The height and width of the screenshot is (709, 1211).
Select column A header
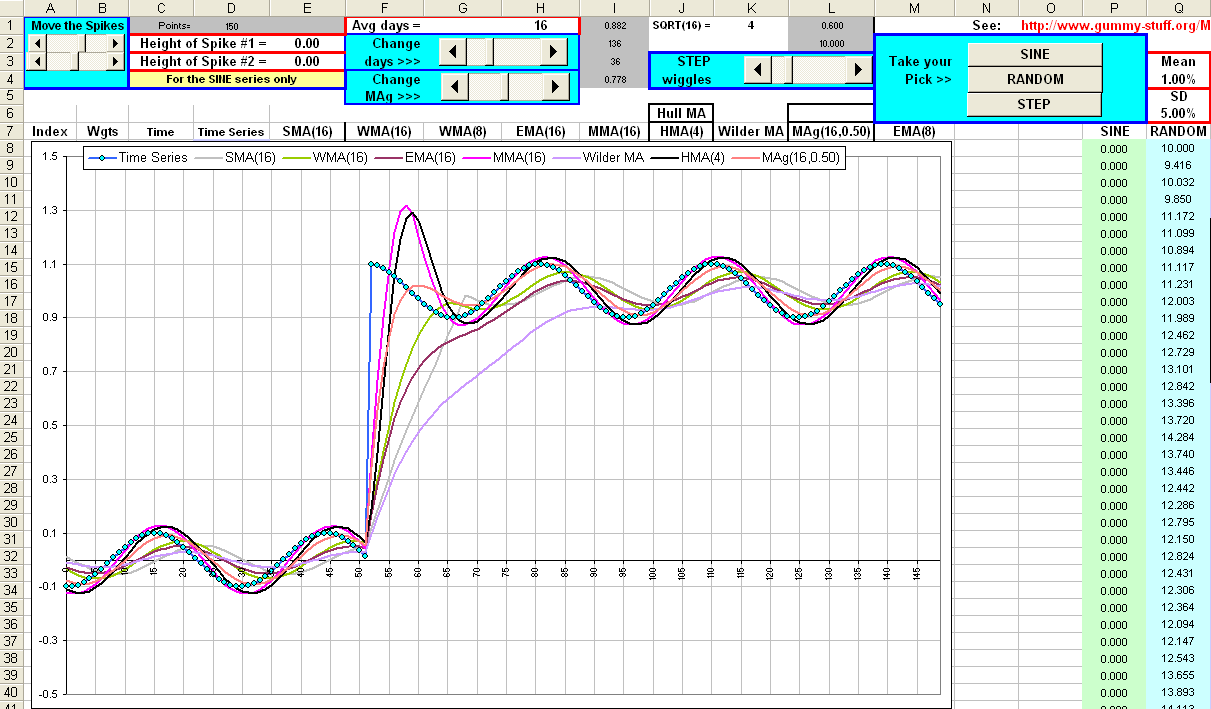[x=50, y=8]
